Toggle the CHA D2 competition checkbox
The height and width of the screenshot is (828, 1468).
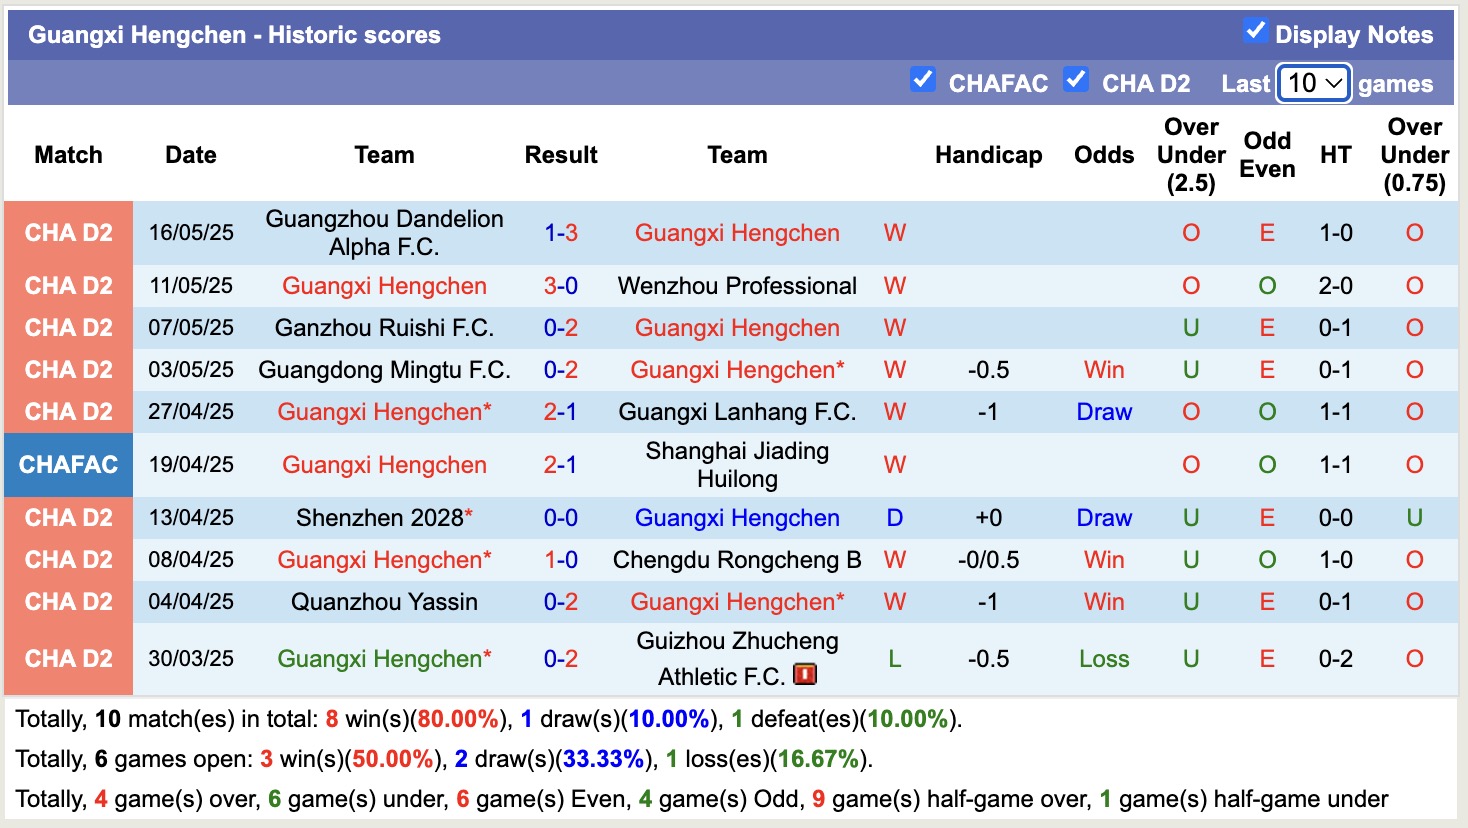pos(1076,80)
